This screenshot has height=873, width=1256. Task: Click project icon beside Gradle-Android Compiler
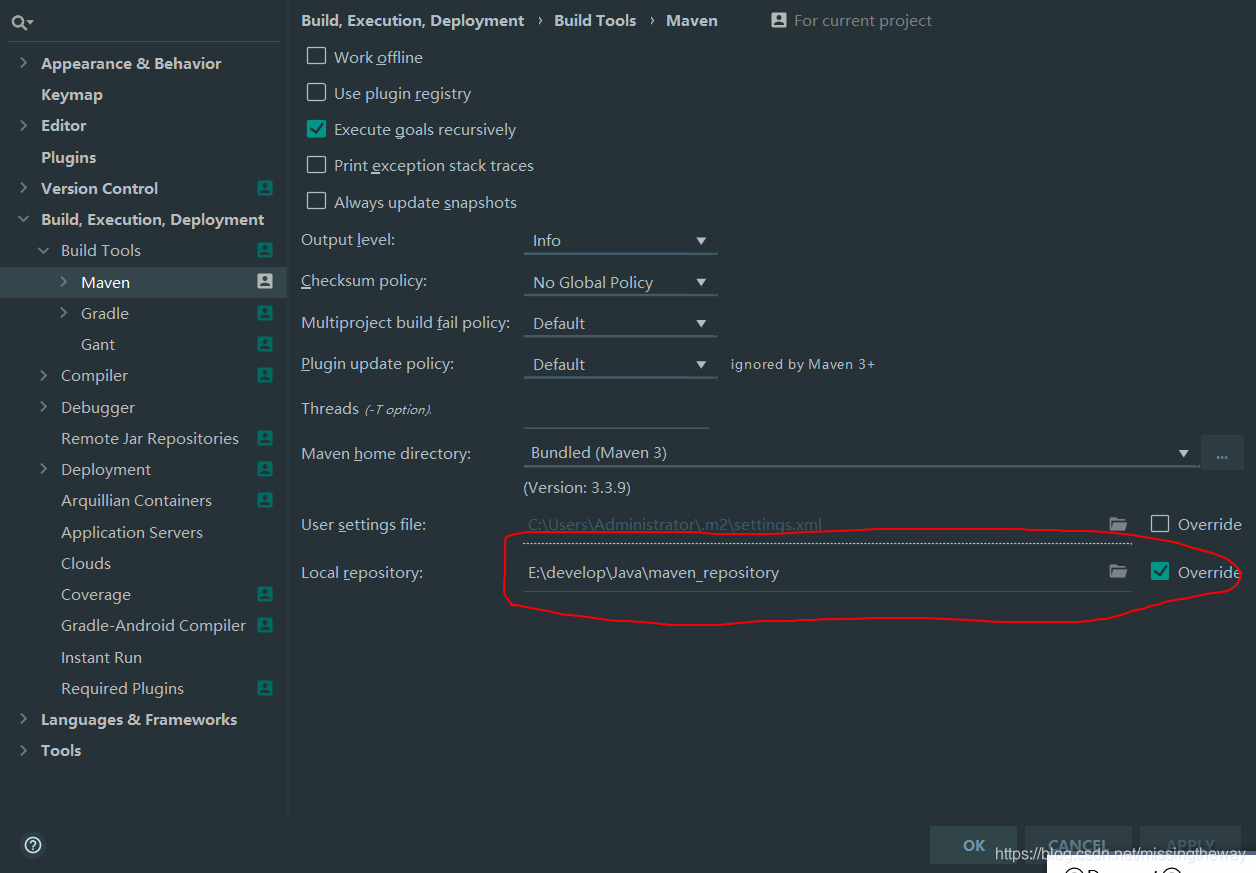(265, 625)
